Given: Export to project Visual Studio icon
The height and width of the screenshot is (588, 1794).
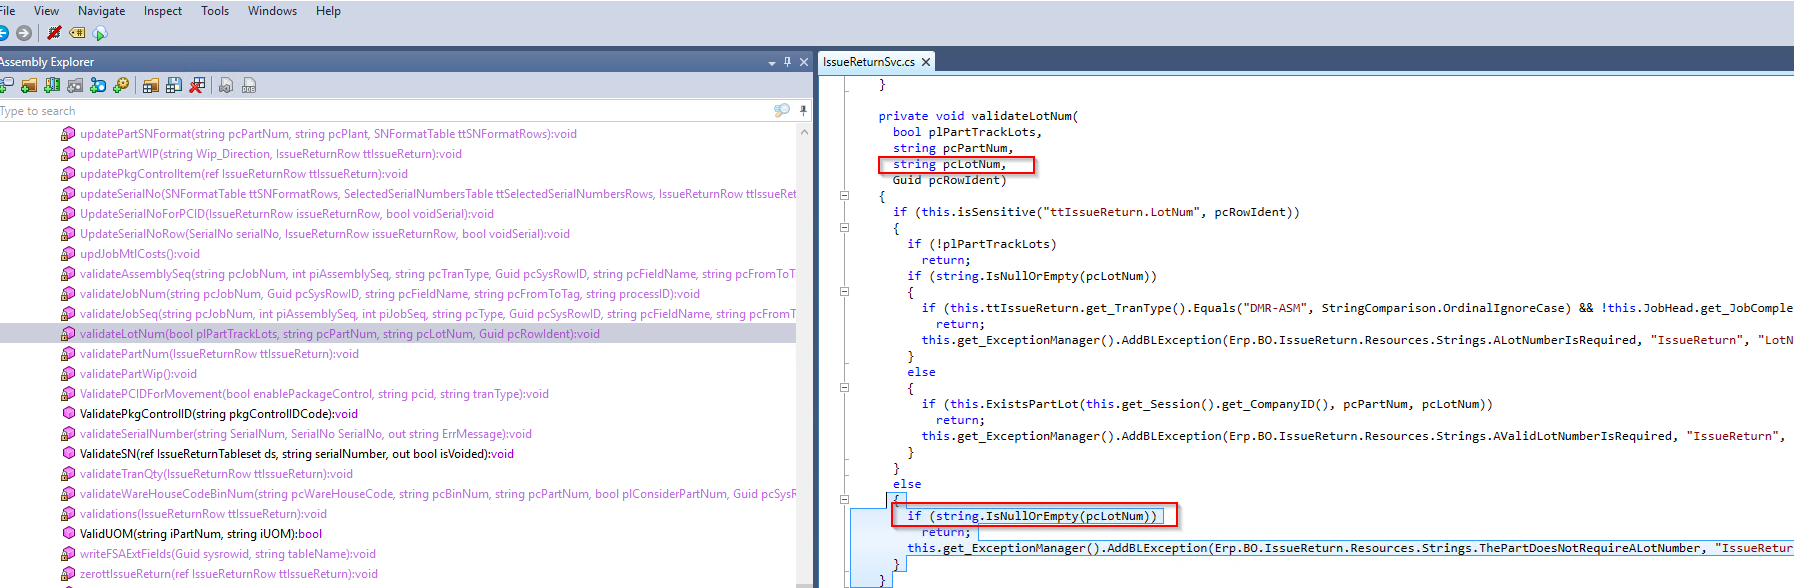Looking at the screenshot, I should 226,85.
